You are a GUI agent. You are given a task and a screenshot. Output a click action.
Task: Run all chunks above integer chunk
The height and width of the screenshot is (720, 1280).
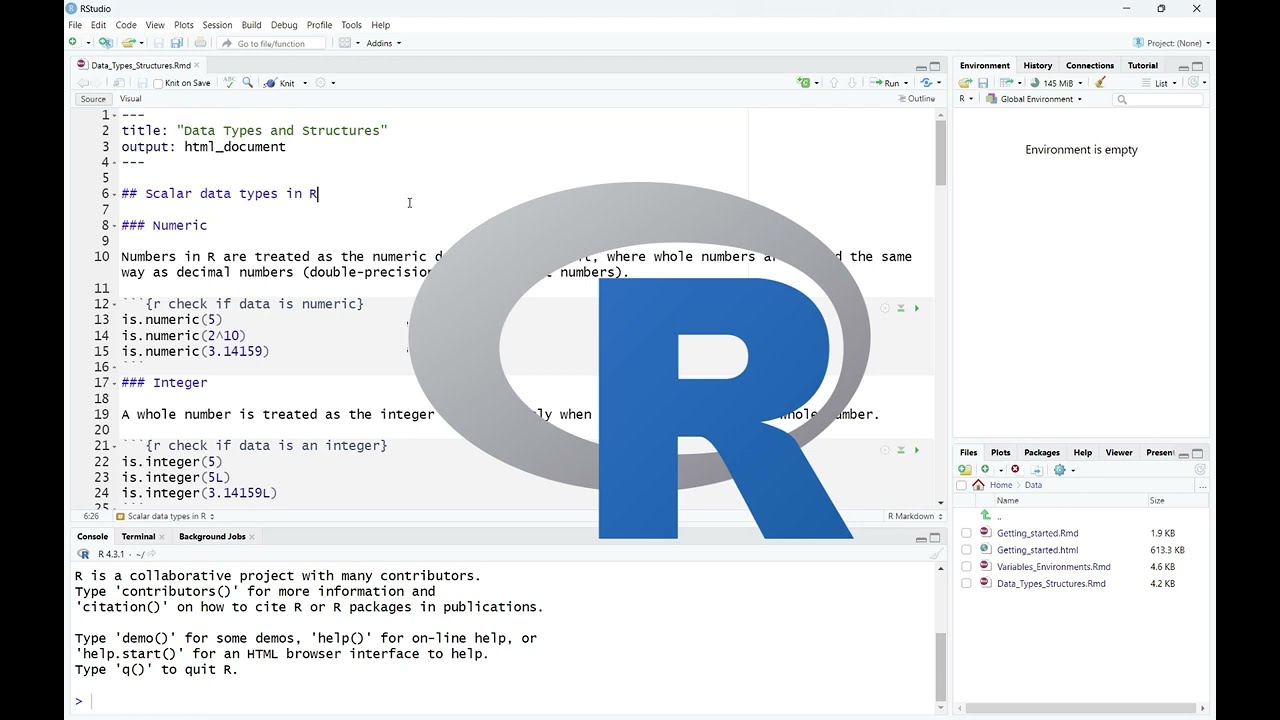(x=901, y=451)
